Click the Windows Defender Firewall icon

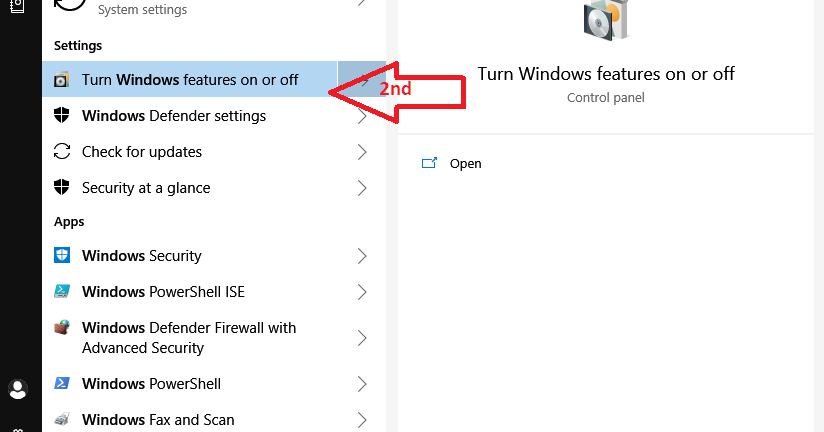(62, 327)
